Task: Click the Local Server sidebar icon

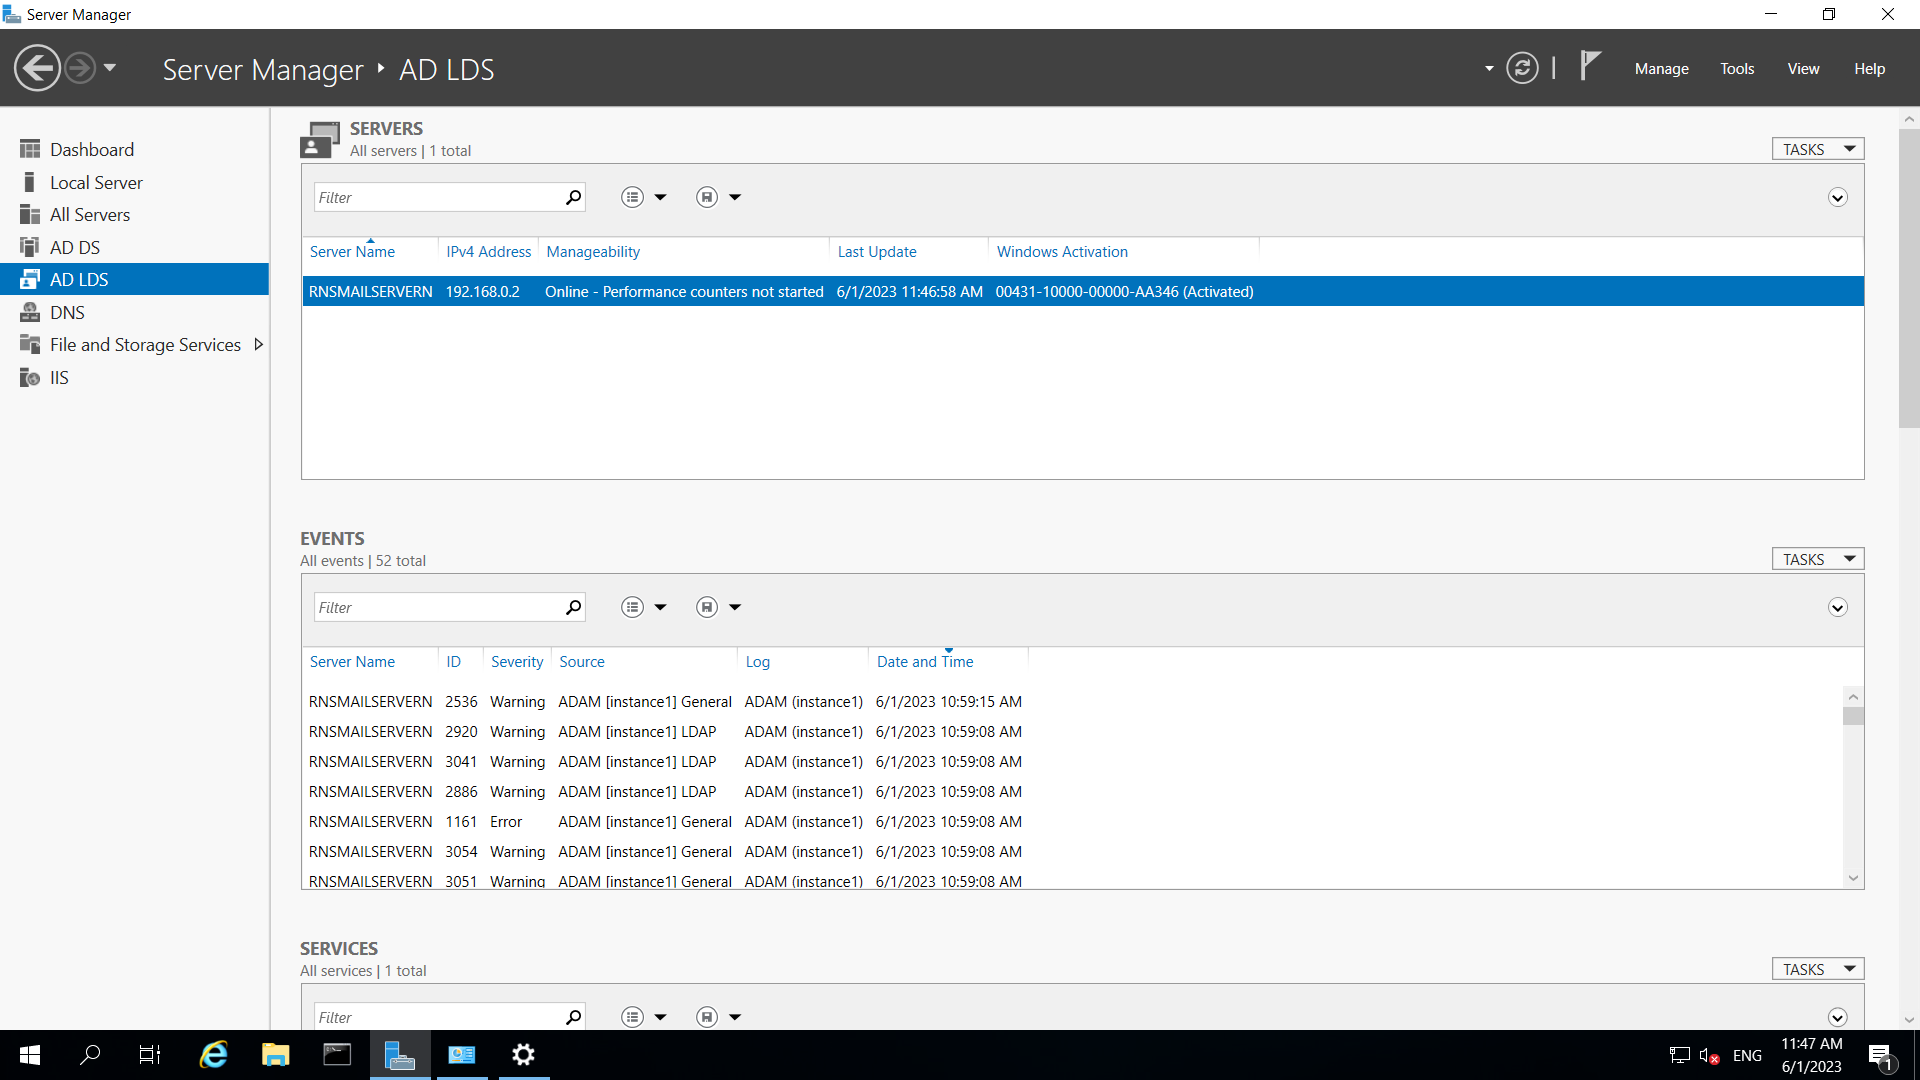Action: 30,182
